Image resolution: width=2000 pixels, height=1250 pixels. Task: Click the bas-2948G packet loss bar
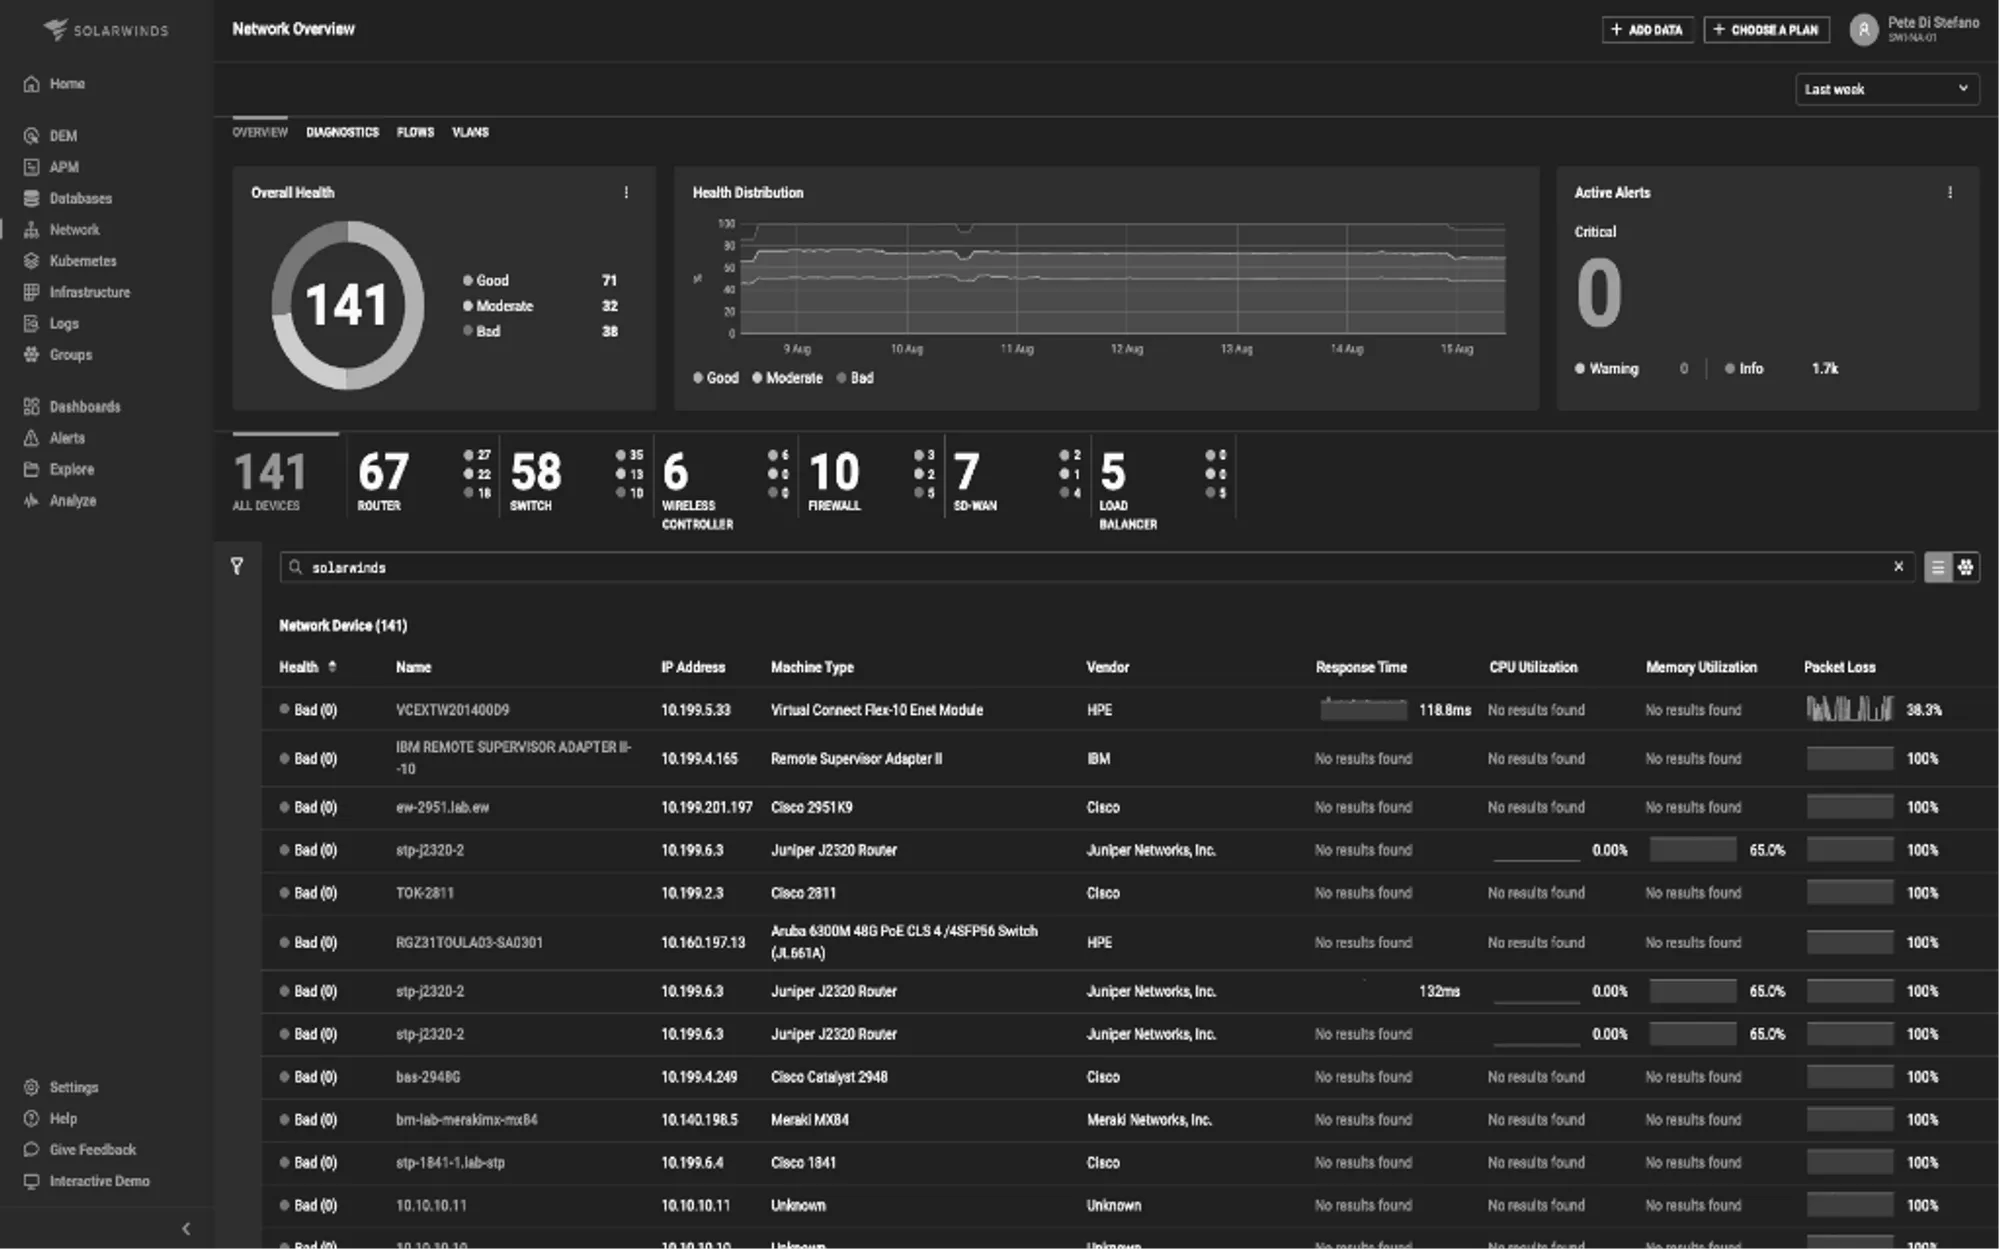1849,1077
